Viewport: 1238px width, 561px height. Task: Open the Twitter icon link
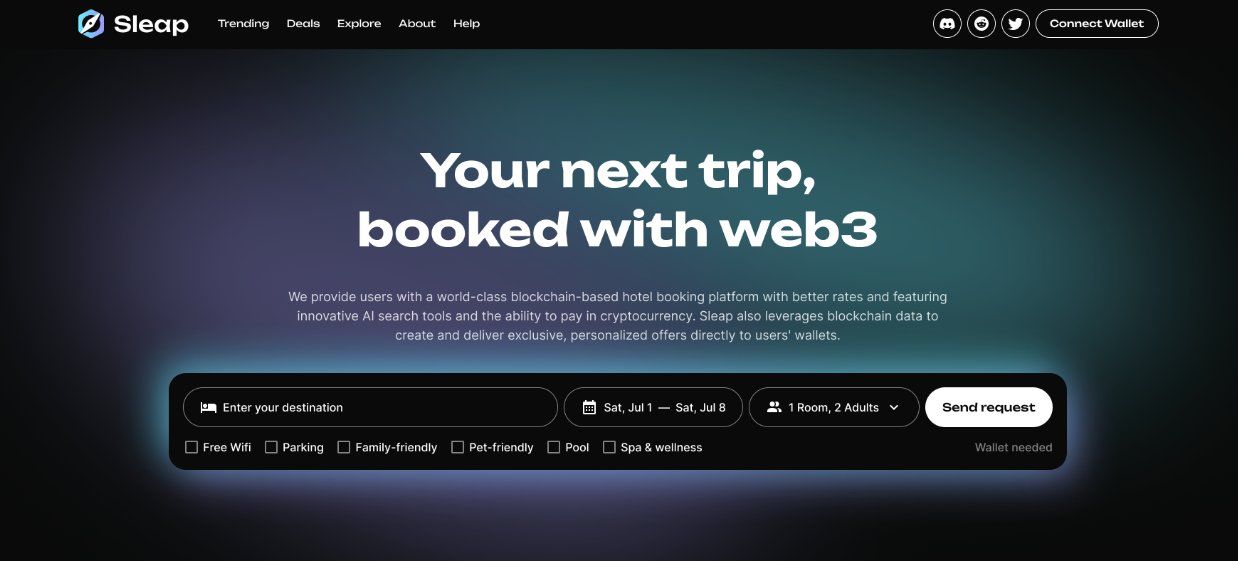point(1016,23)
